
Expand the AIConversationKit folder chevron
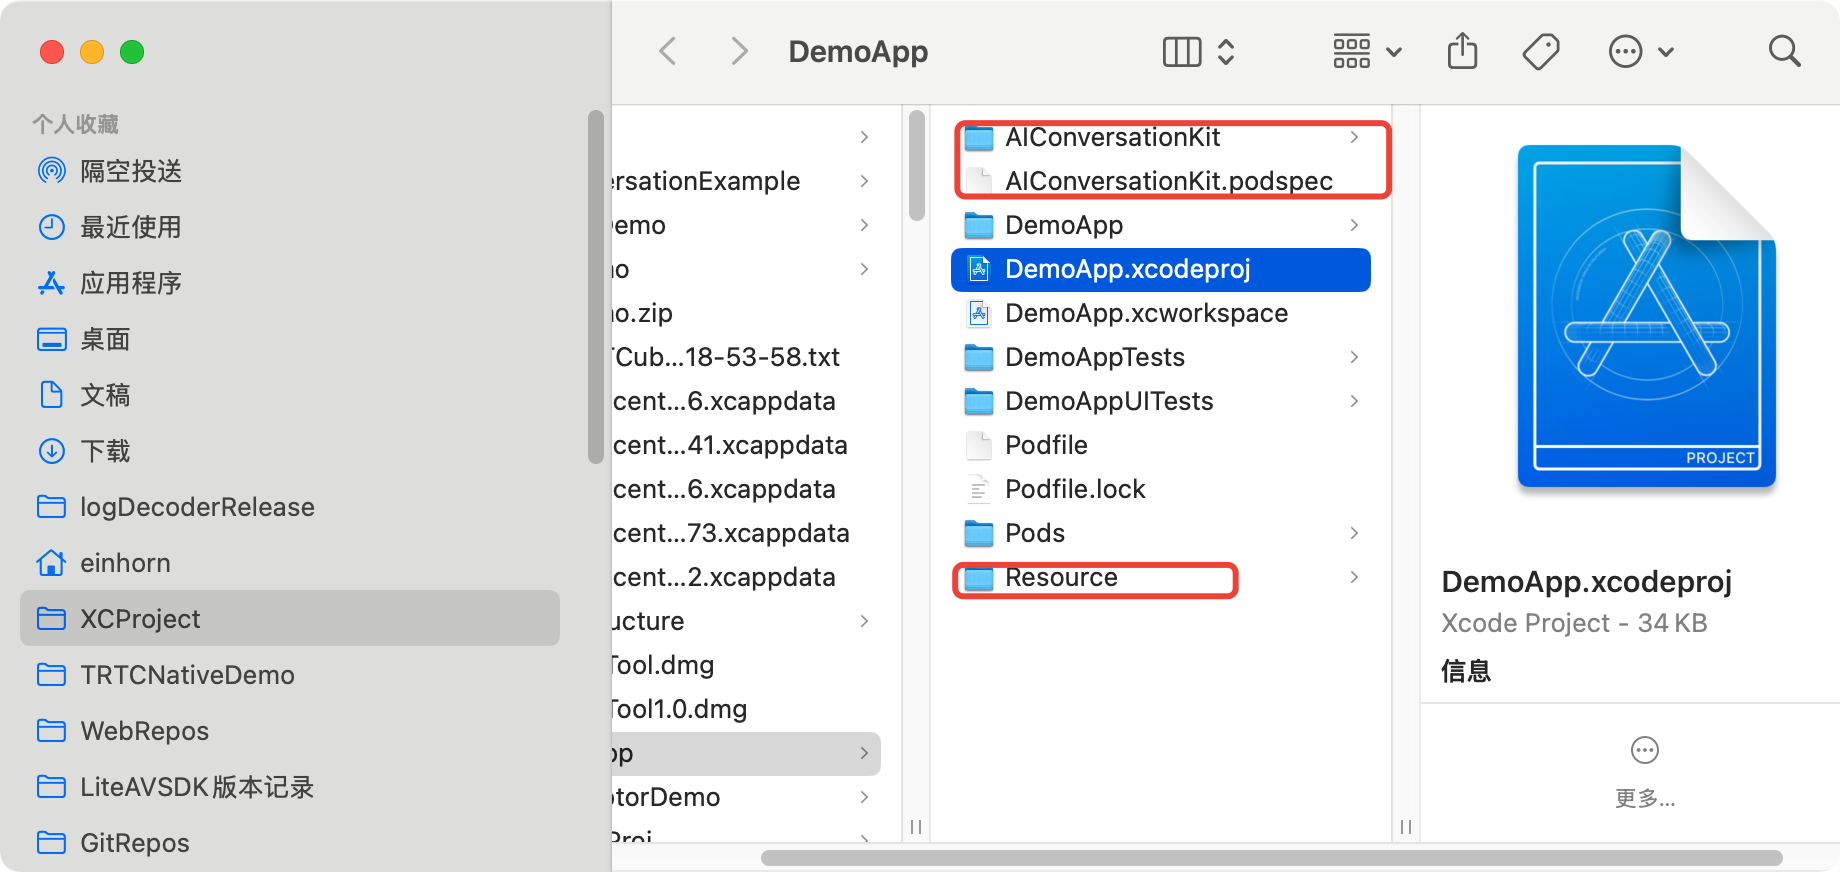(x=1354, y=137)
